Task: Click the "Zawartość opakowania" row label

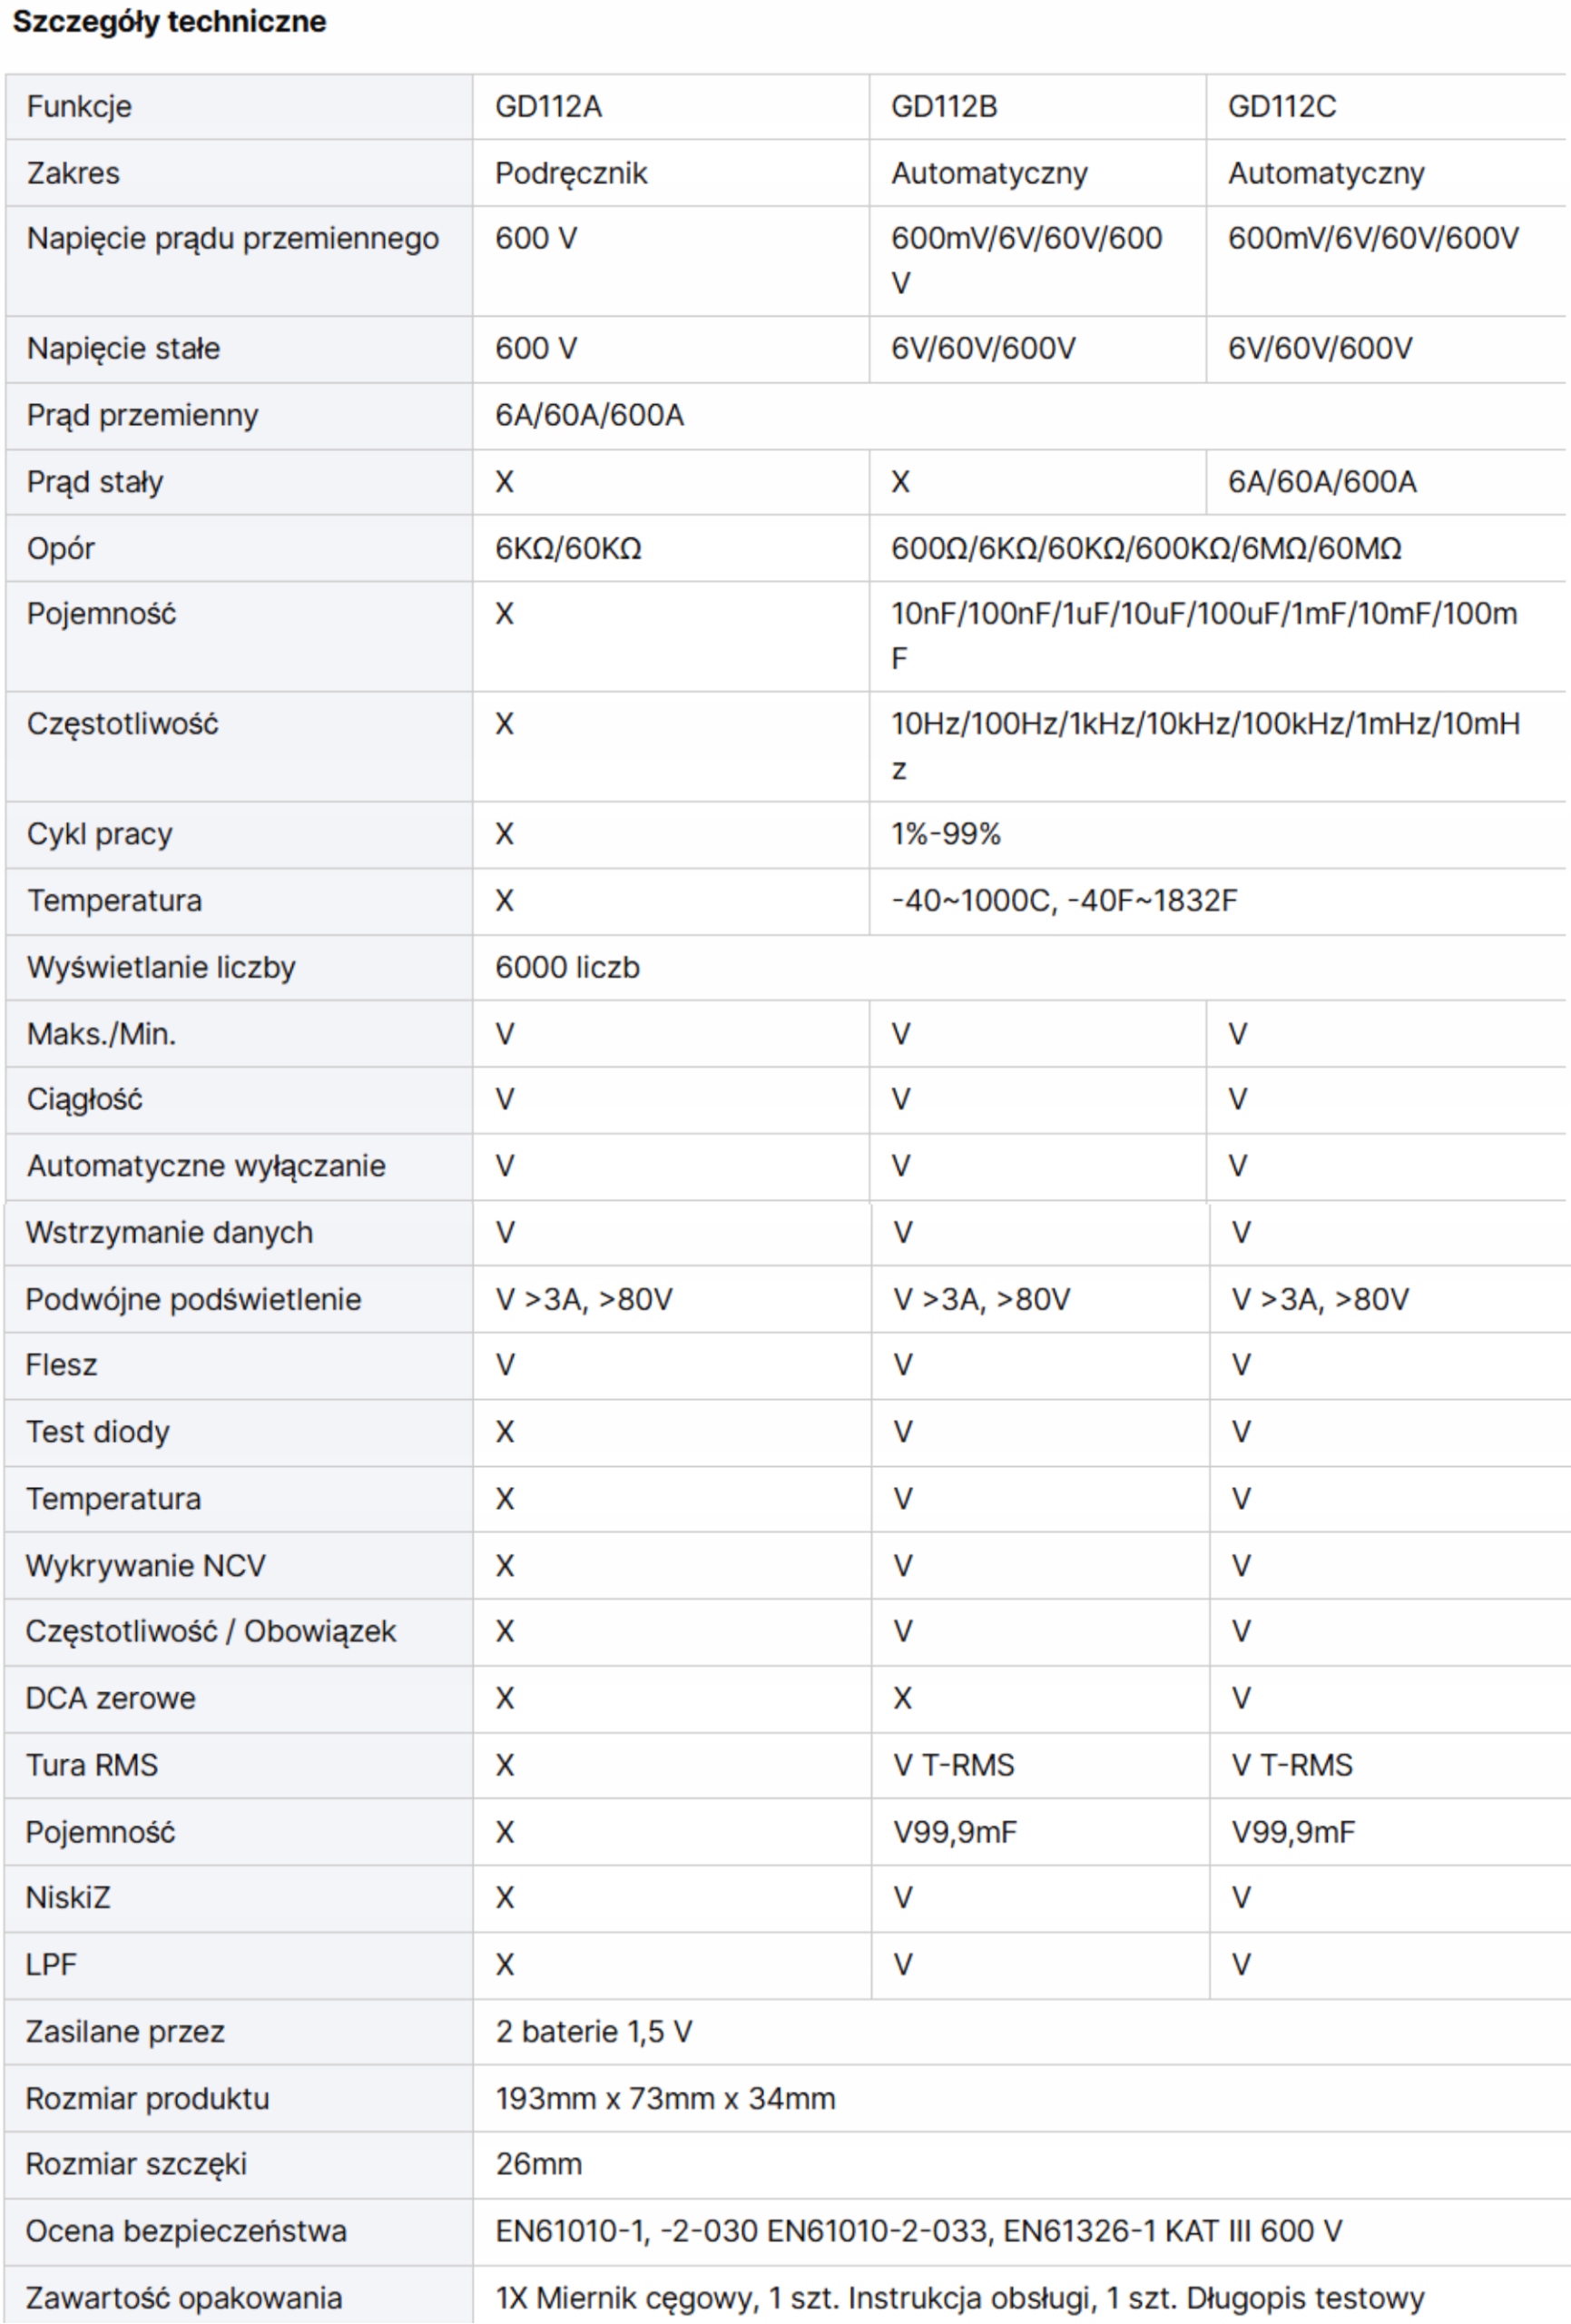Action: tap(184, 2298)
